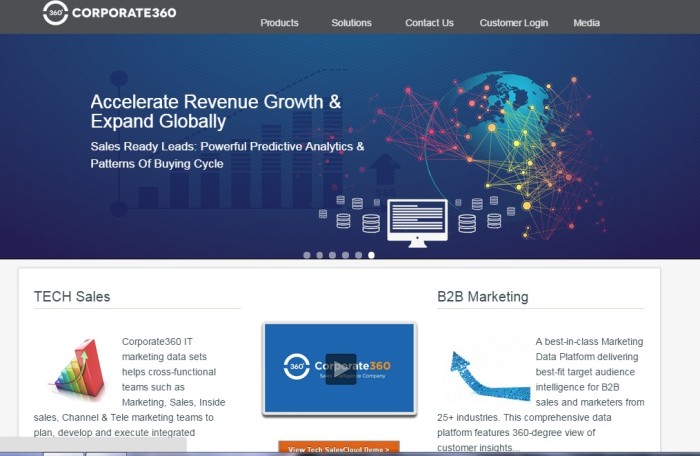
Task: Click the Corporate360 logo in header
Action: click(x=109, y=13)
